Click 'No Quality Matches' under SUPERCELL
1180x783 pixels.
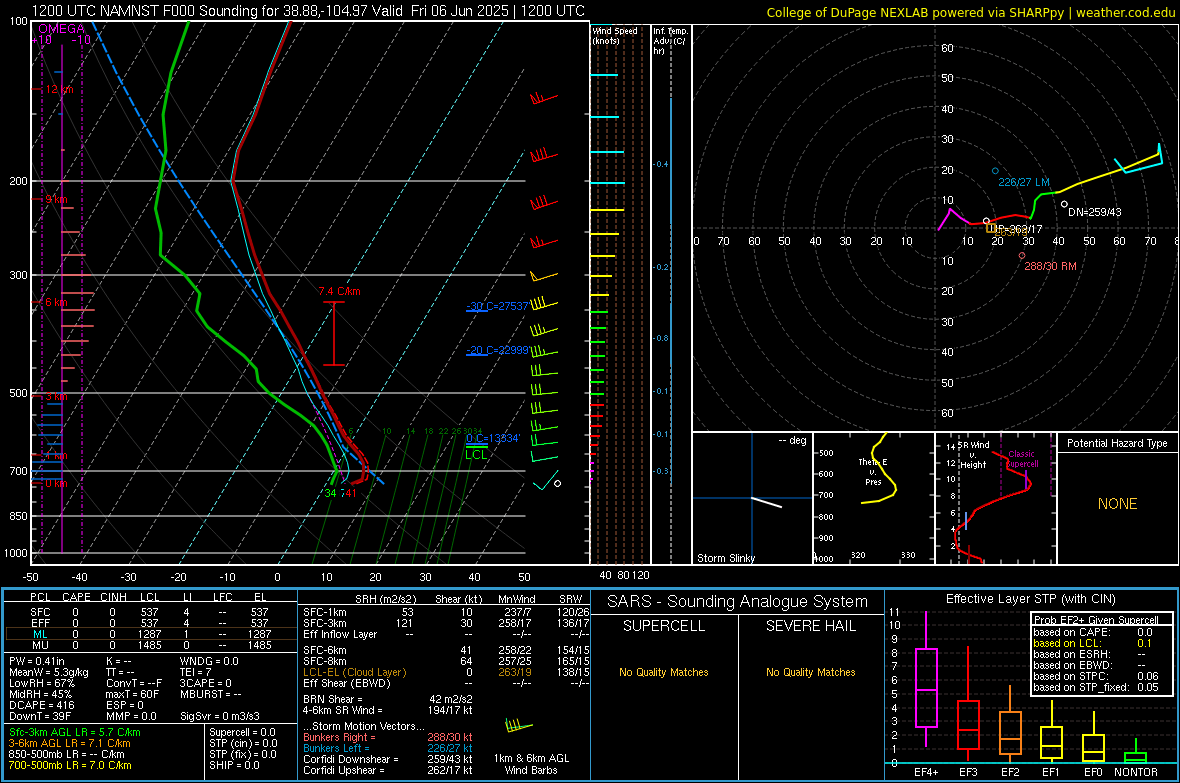click(664, 672)
